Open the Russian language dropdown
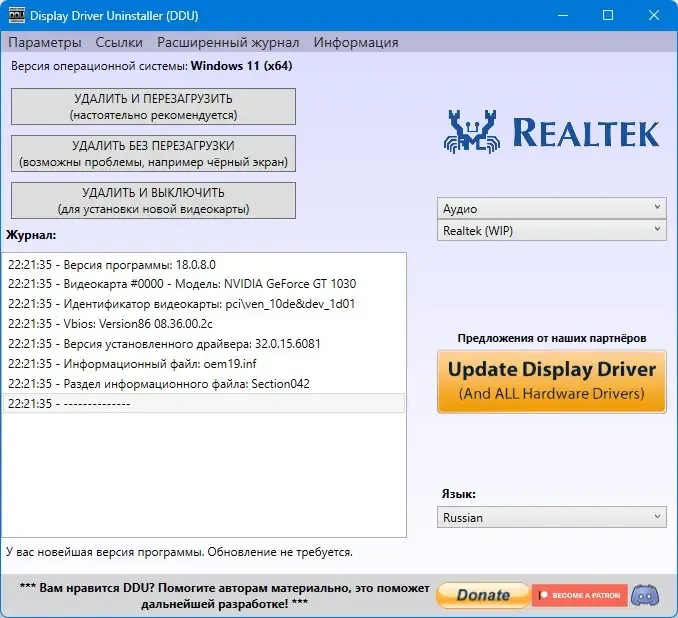This screenshot has width=678, height=618. (x=551, y=517)
